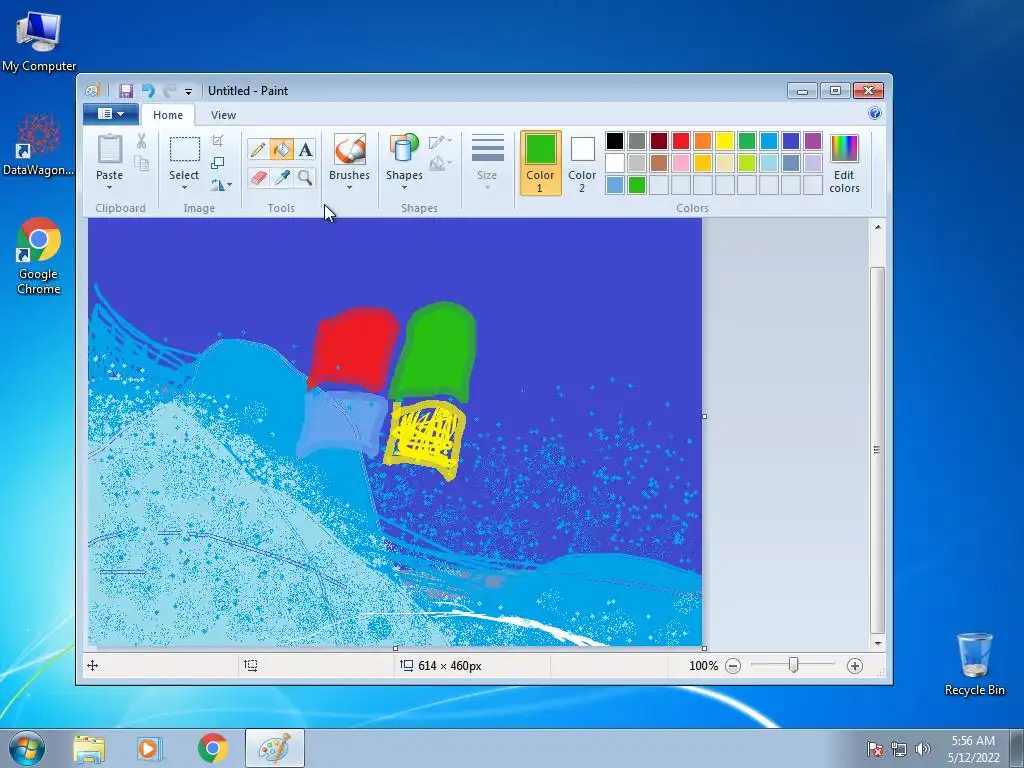Choose the custom green swatch in bottom row
The image size is (1024, 768).
coord(637,185)
